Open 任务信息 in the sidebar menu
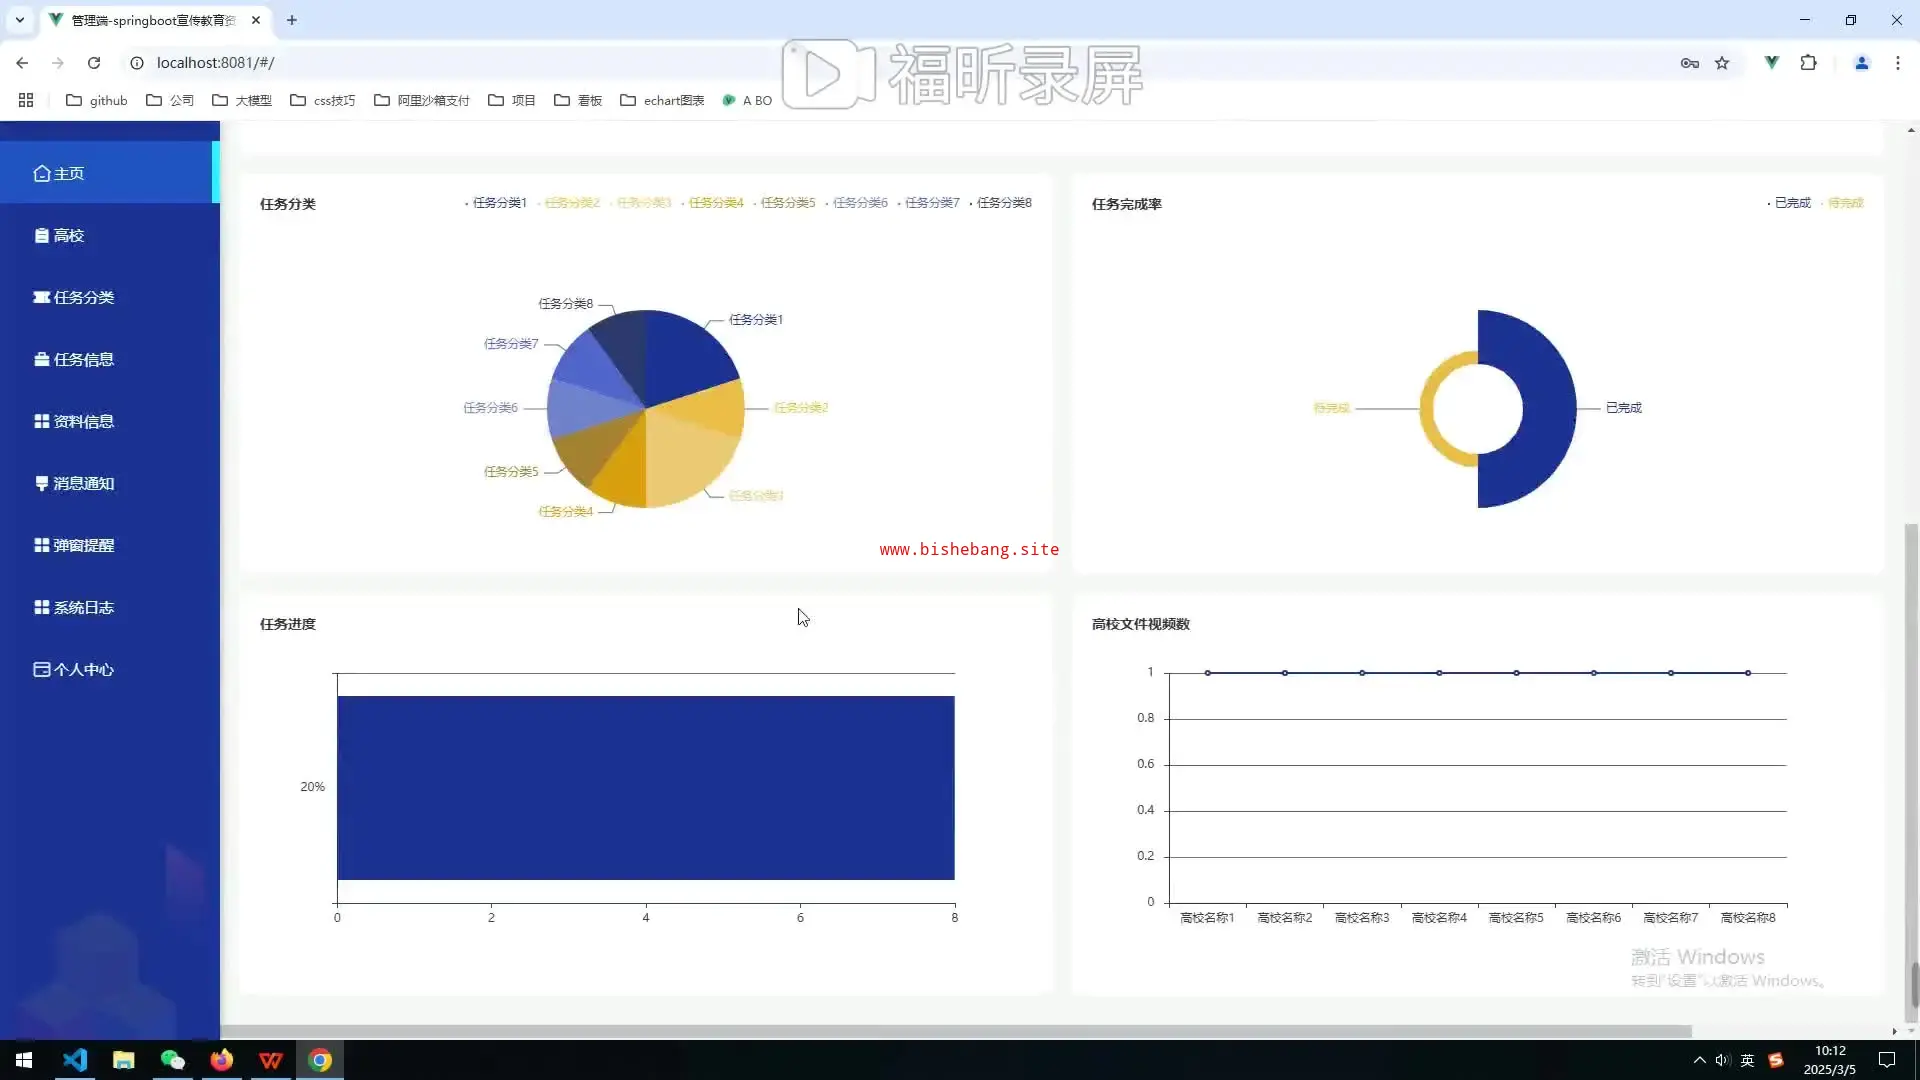The image size is (1920, 1080). click(x=83, y=360)
